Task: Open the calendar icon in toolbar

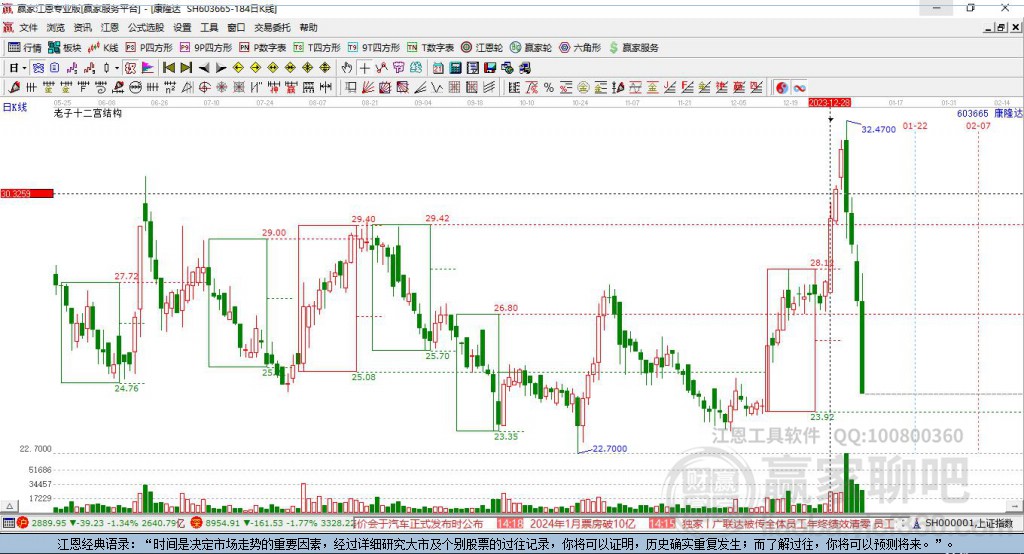Action: [438, 68]
